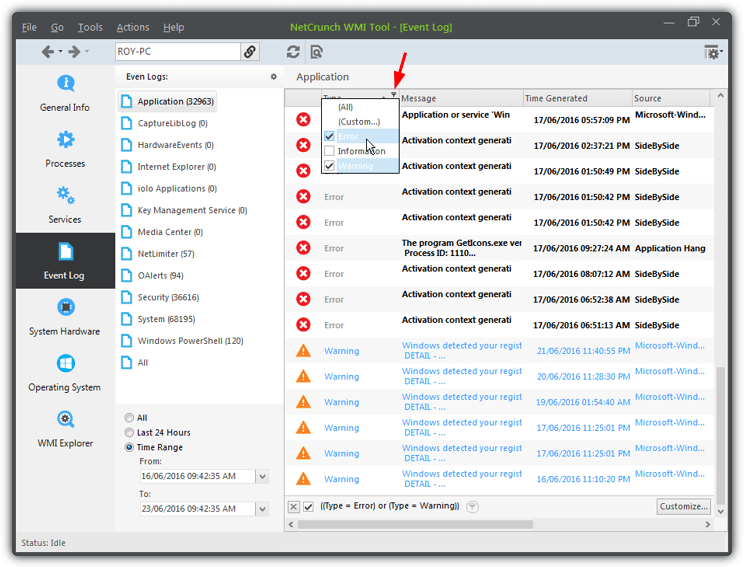Viewport: 744px width, 567px height.
Task: Open the WMI Explorer section
Action: coord(65,429)
